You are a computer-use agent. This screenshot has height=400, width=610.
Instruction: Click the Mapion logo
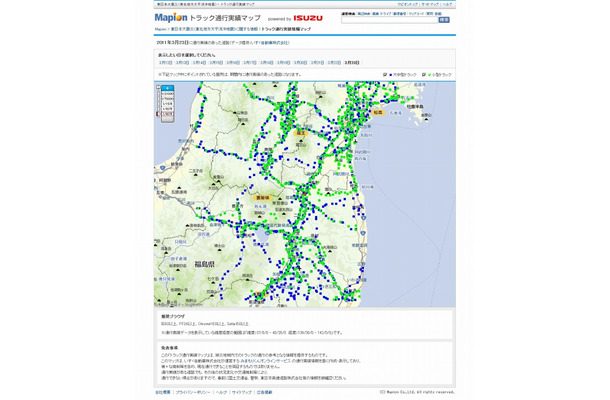click(171, 18)
